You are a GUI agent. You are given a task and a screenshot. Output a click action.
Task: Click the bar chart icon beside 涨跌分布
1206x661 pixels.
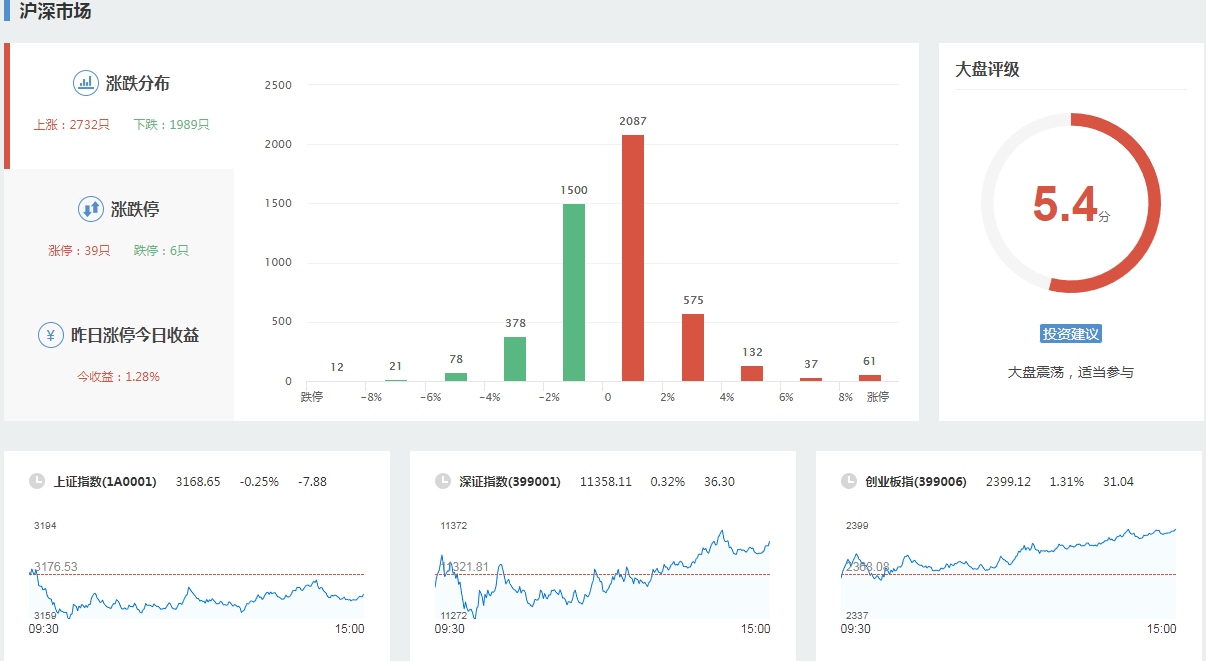pyautogui.click(x=86, y=83)
